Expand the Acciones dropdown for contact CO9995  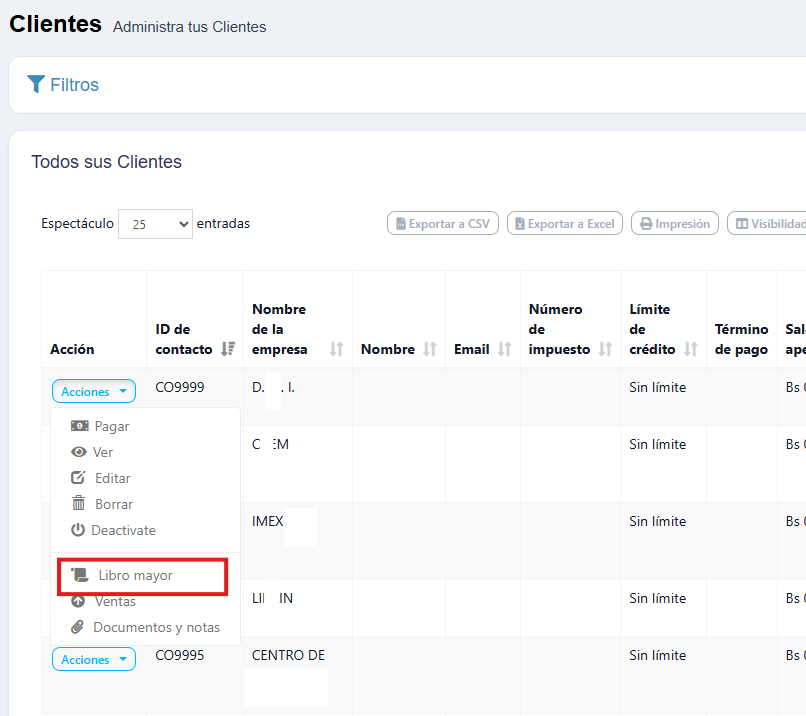point(94,660)
